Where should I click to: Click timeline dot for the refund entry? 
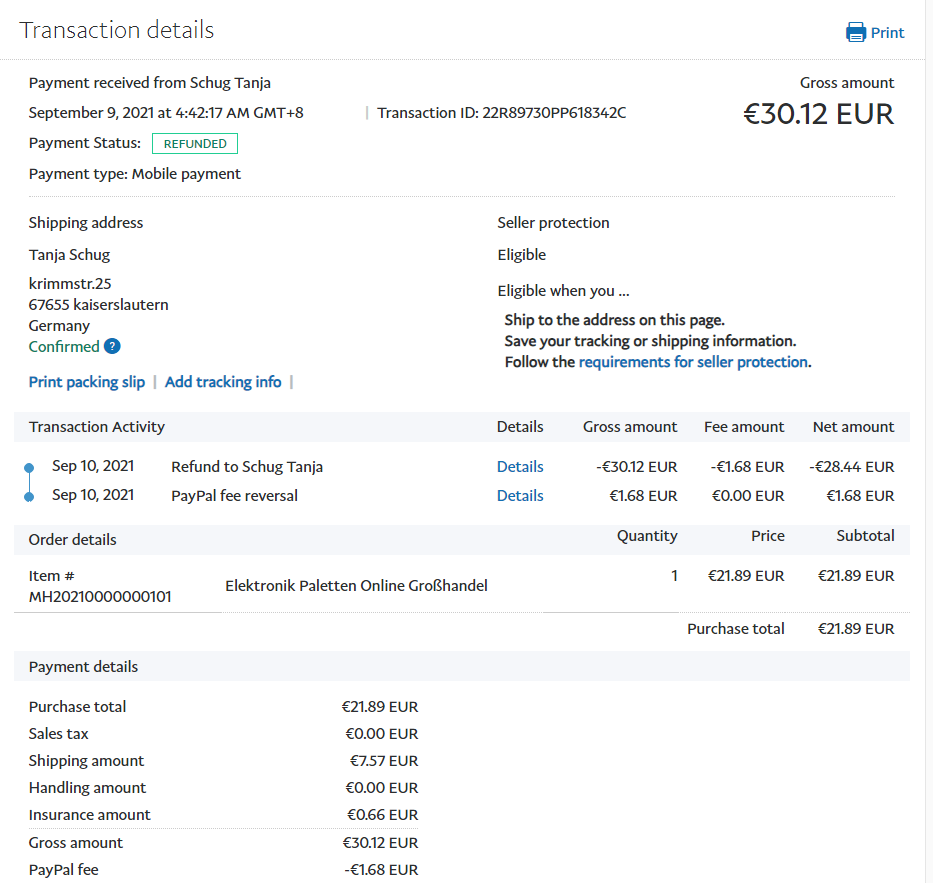click(x=29, y=467)
